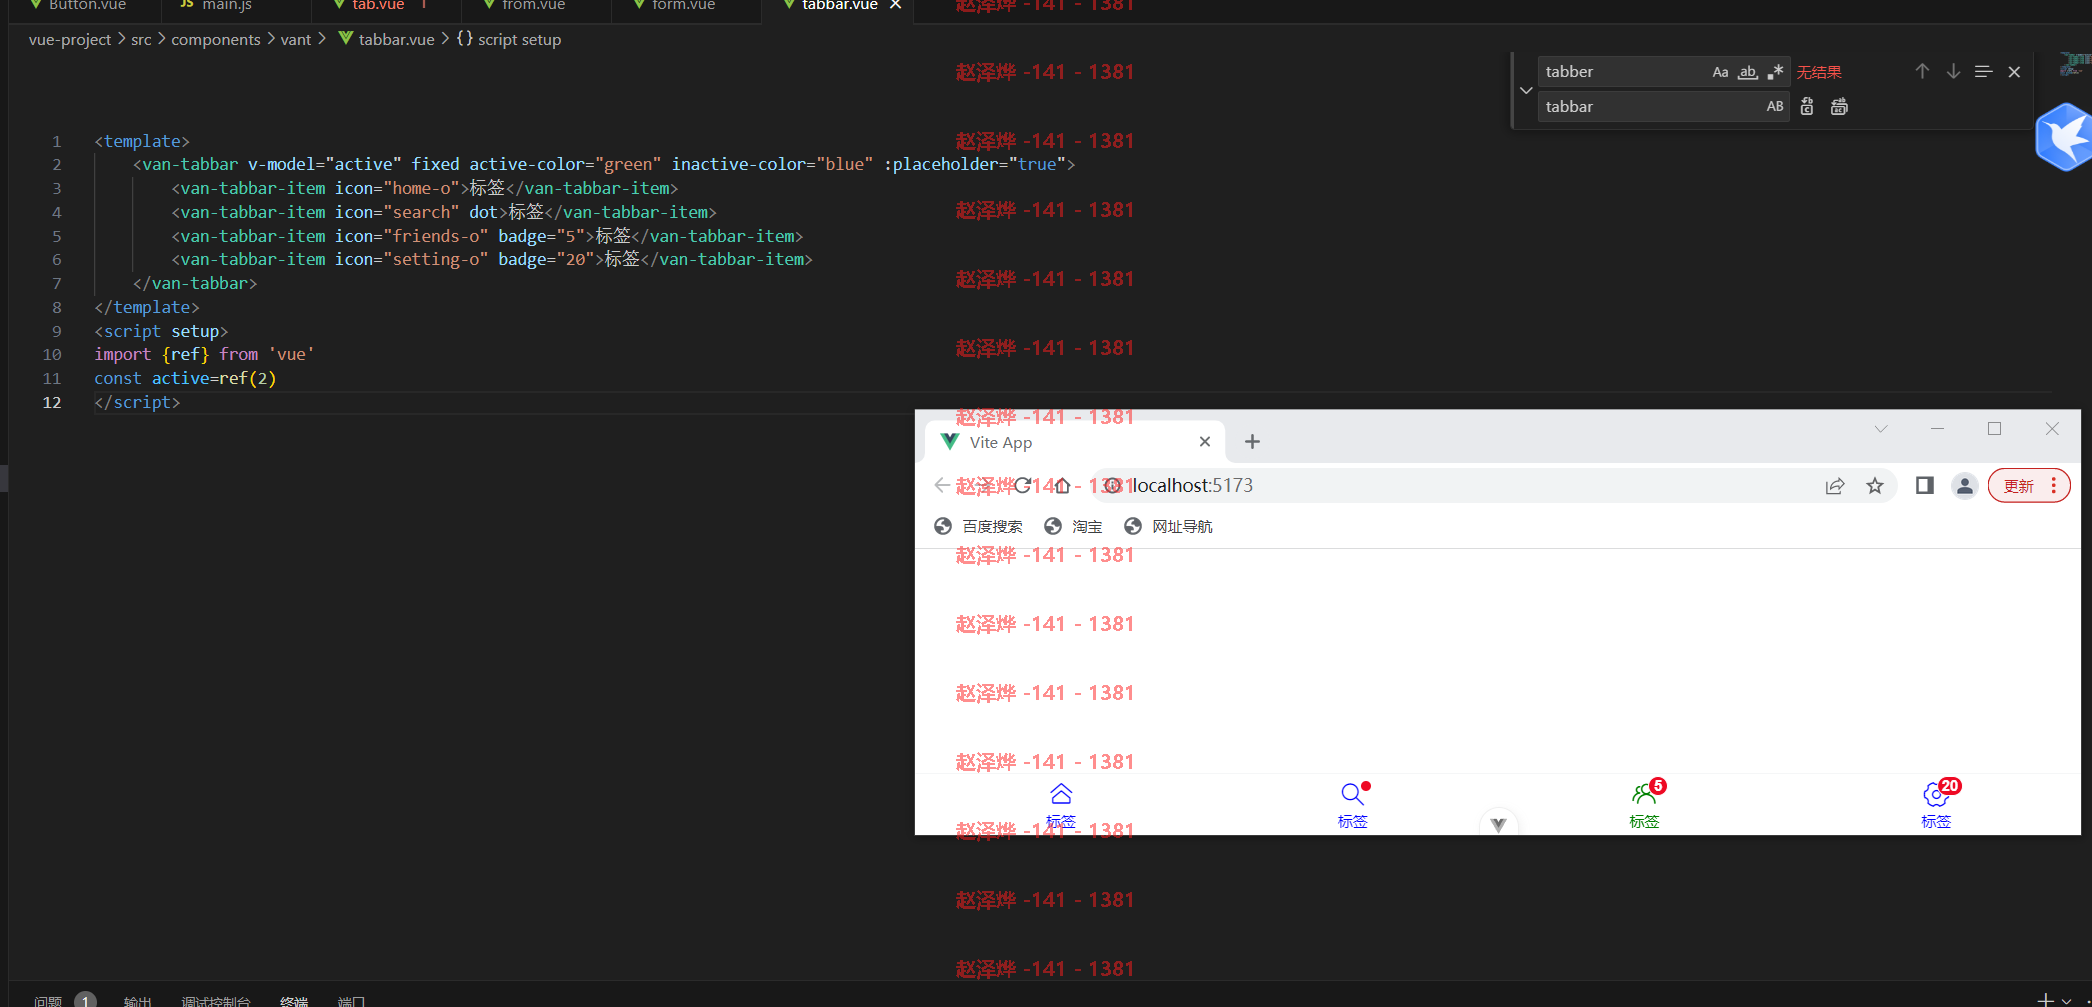Go to previous match arrow
Image resolution: width=2092 pixels, height=1007 pixels.
pyautogui.click(x=1922, y=72)
